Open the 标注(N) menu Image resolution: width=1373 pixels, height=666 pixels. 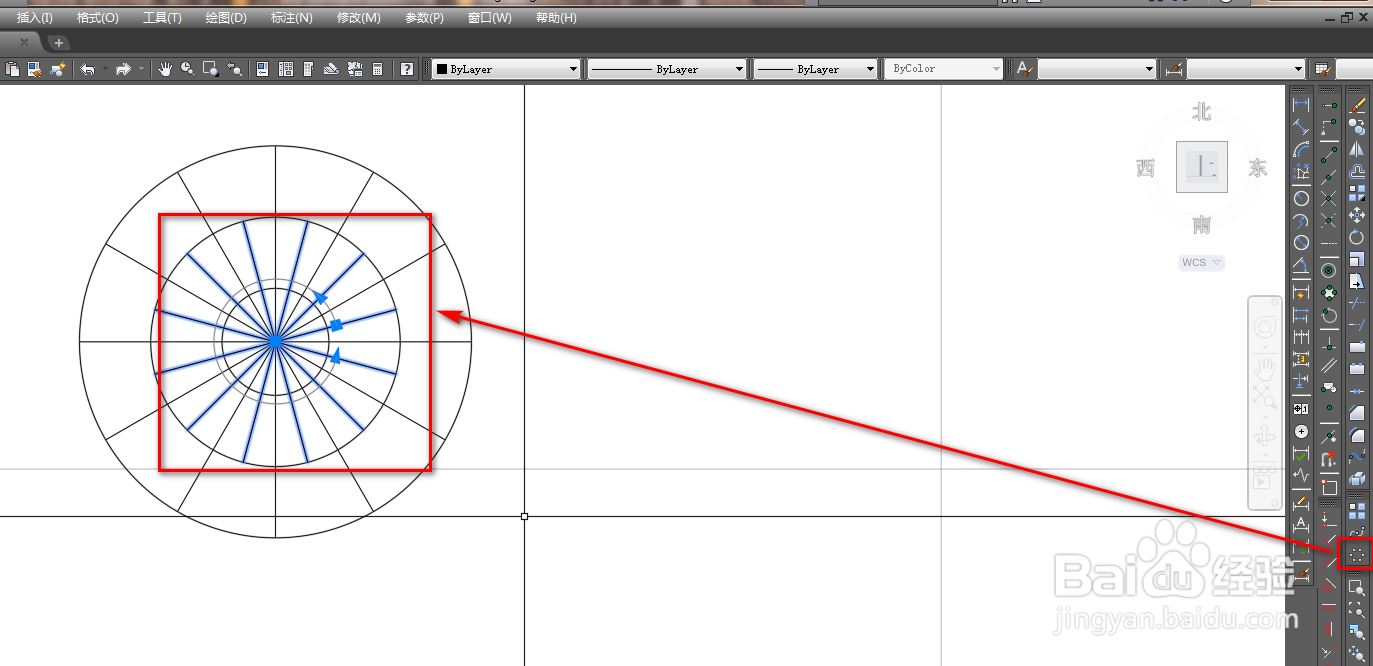(x=292, y=18)
